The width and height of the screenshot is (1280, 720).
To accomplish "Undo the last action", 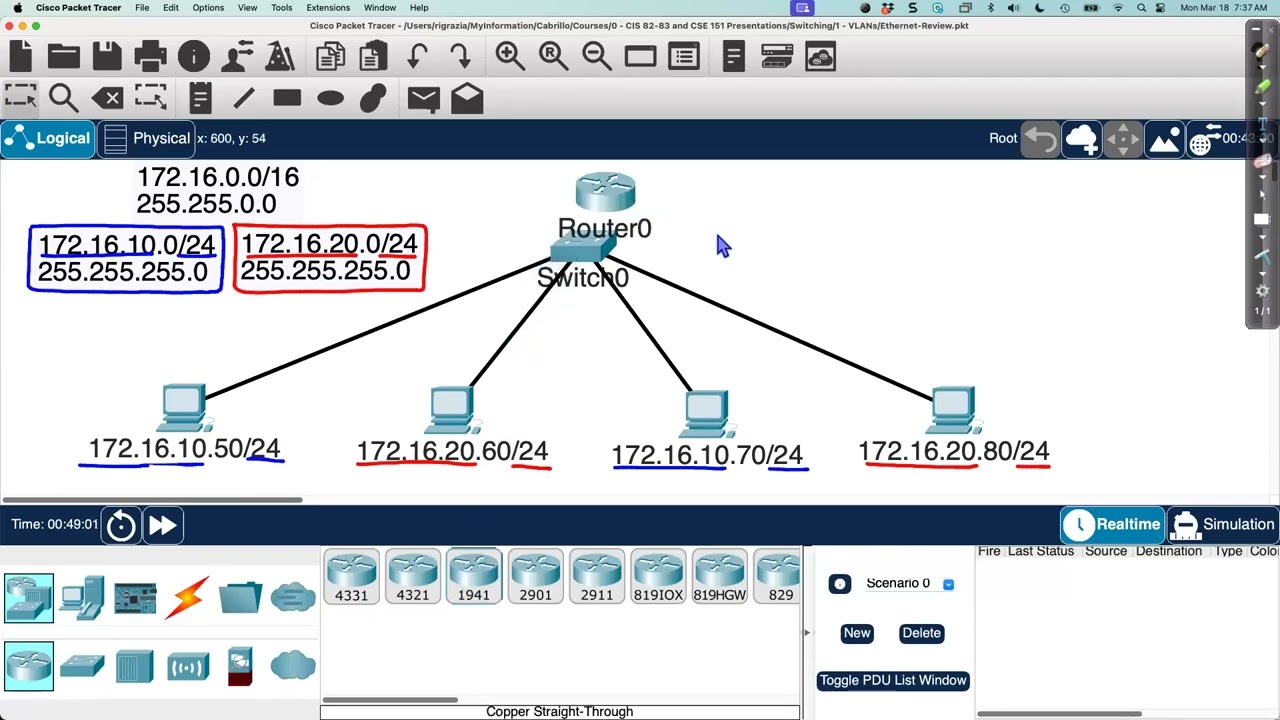I will click(x=417, y=57).
